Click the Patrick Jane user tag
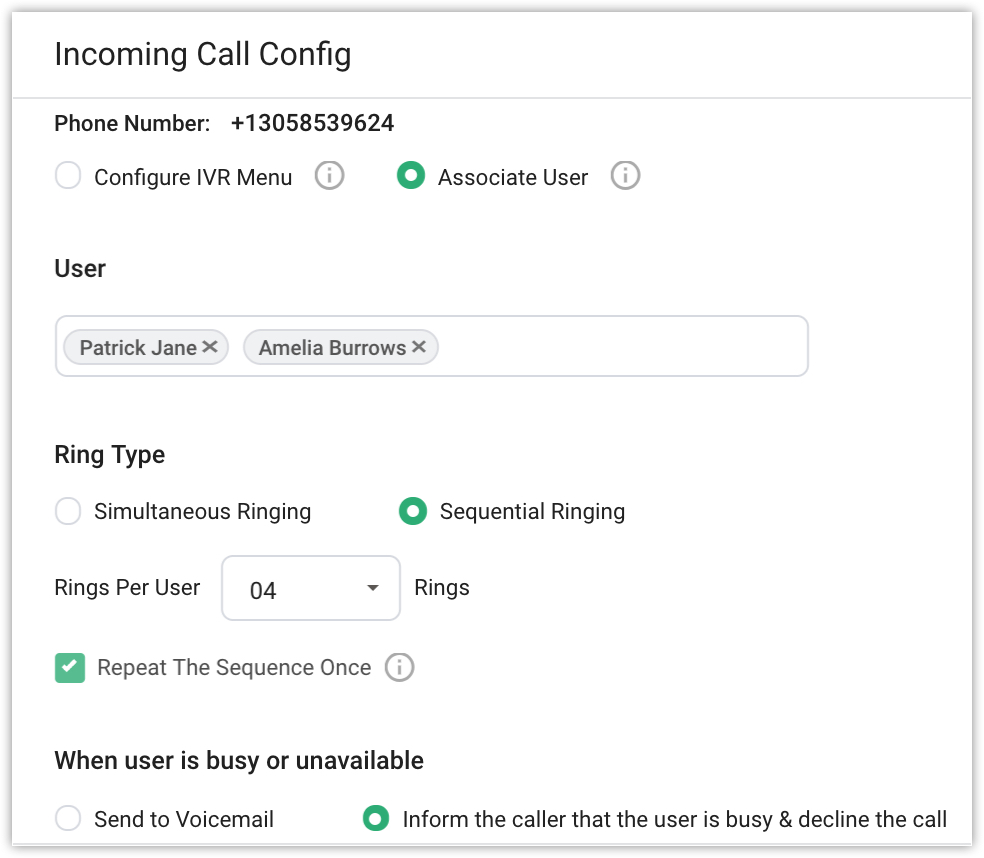Screen dimensions: 984x858 point(137,348)
